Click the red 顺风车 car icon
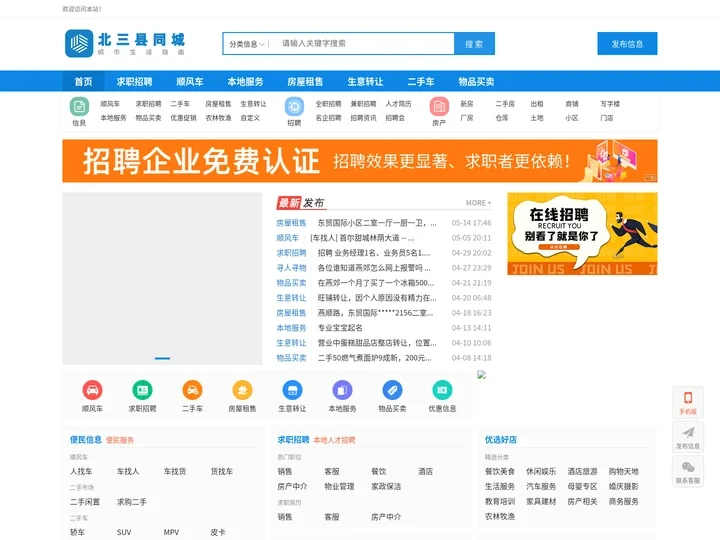 pyautogui.click(x=92, y=390)
